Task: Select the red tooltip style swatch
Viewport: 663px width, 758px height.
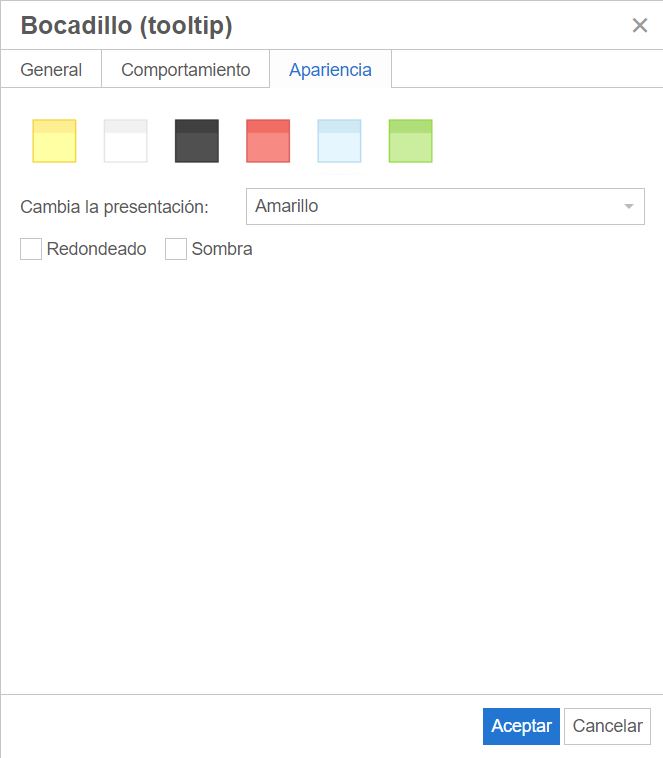Action: [x=268, y=141]
